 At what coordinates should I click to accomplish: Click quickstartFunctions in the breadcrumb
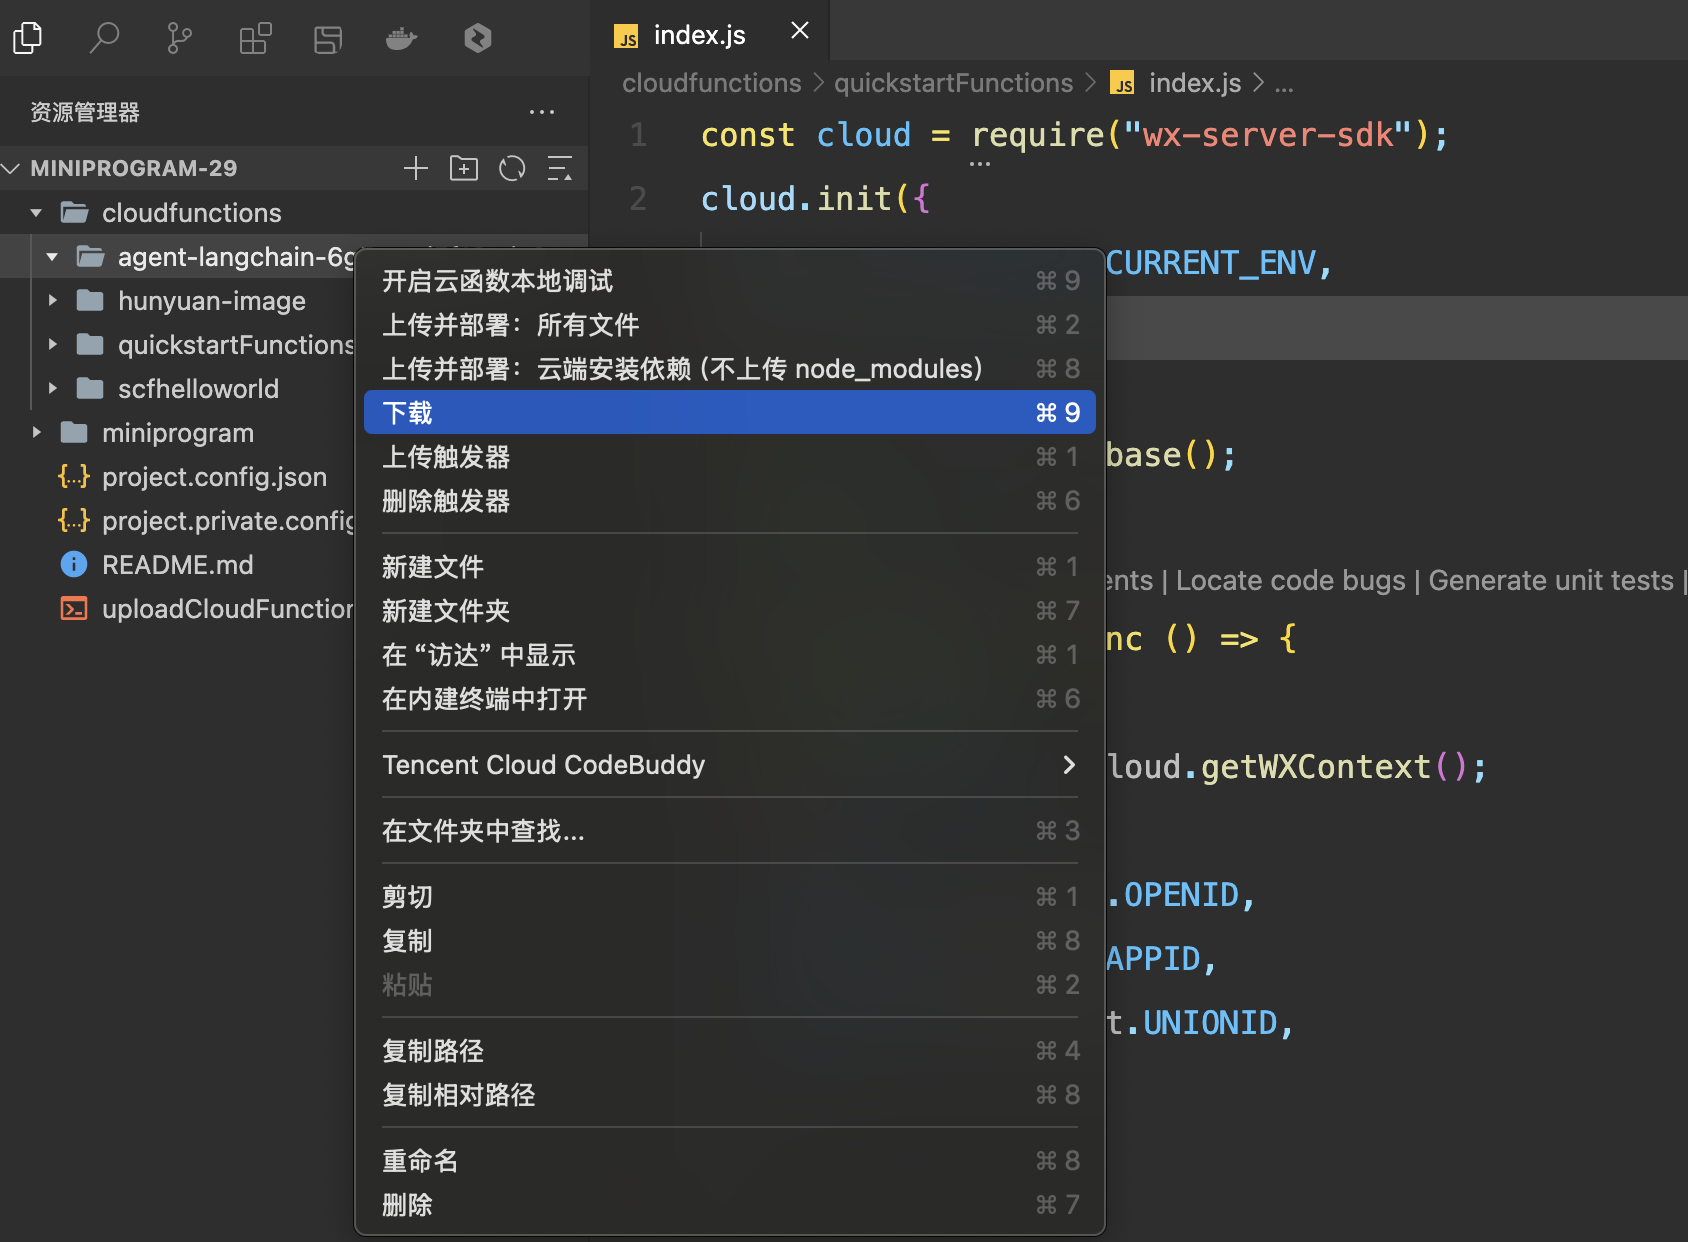953,83
